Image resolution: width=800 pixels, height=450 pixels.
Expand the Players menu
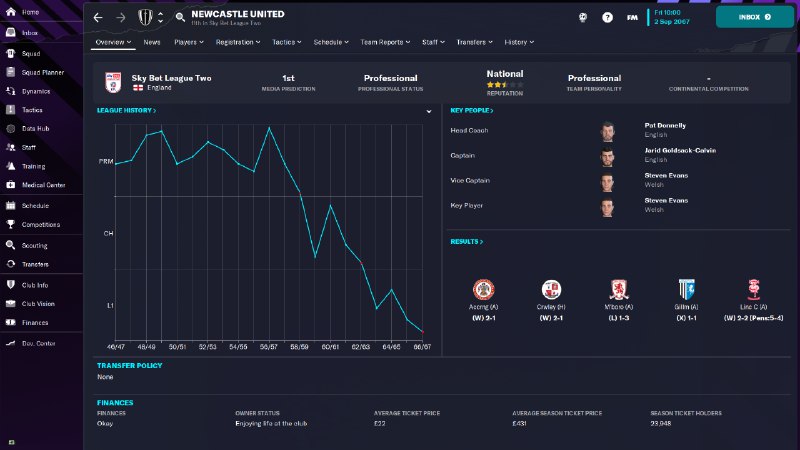click(x=189, y=42)
